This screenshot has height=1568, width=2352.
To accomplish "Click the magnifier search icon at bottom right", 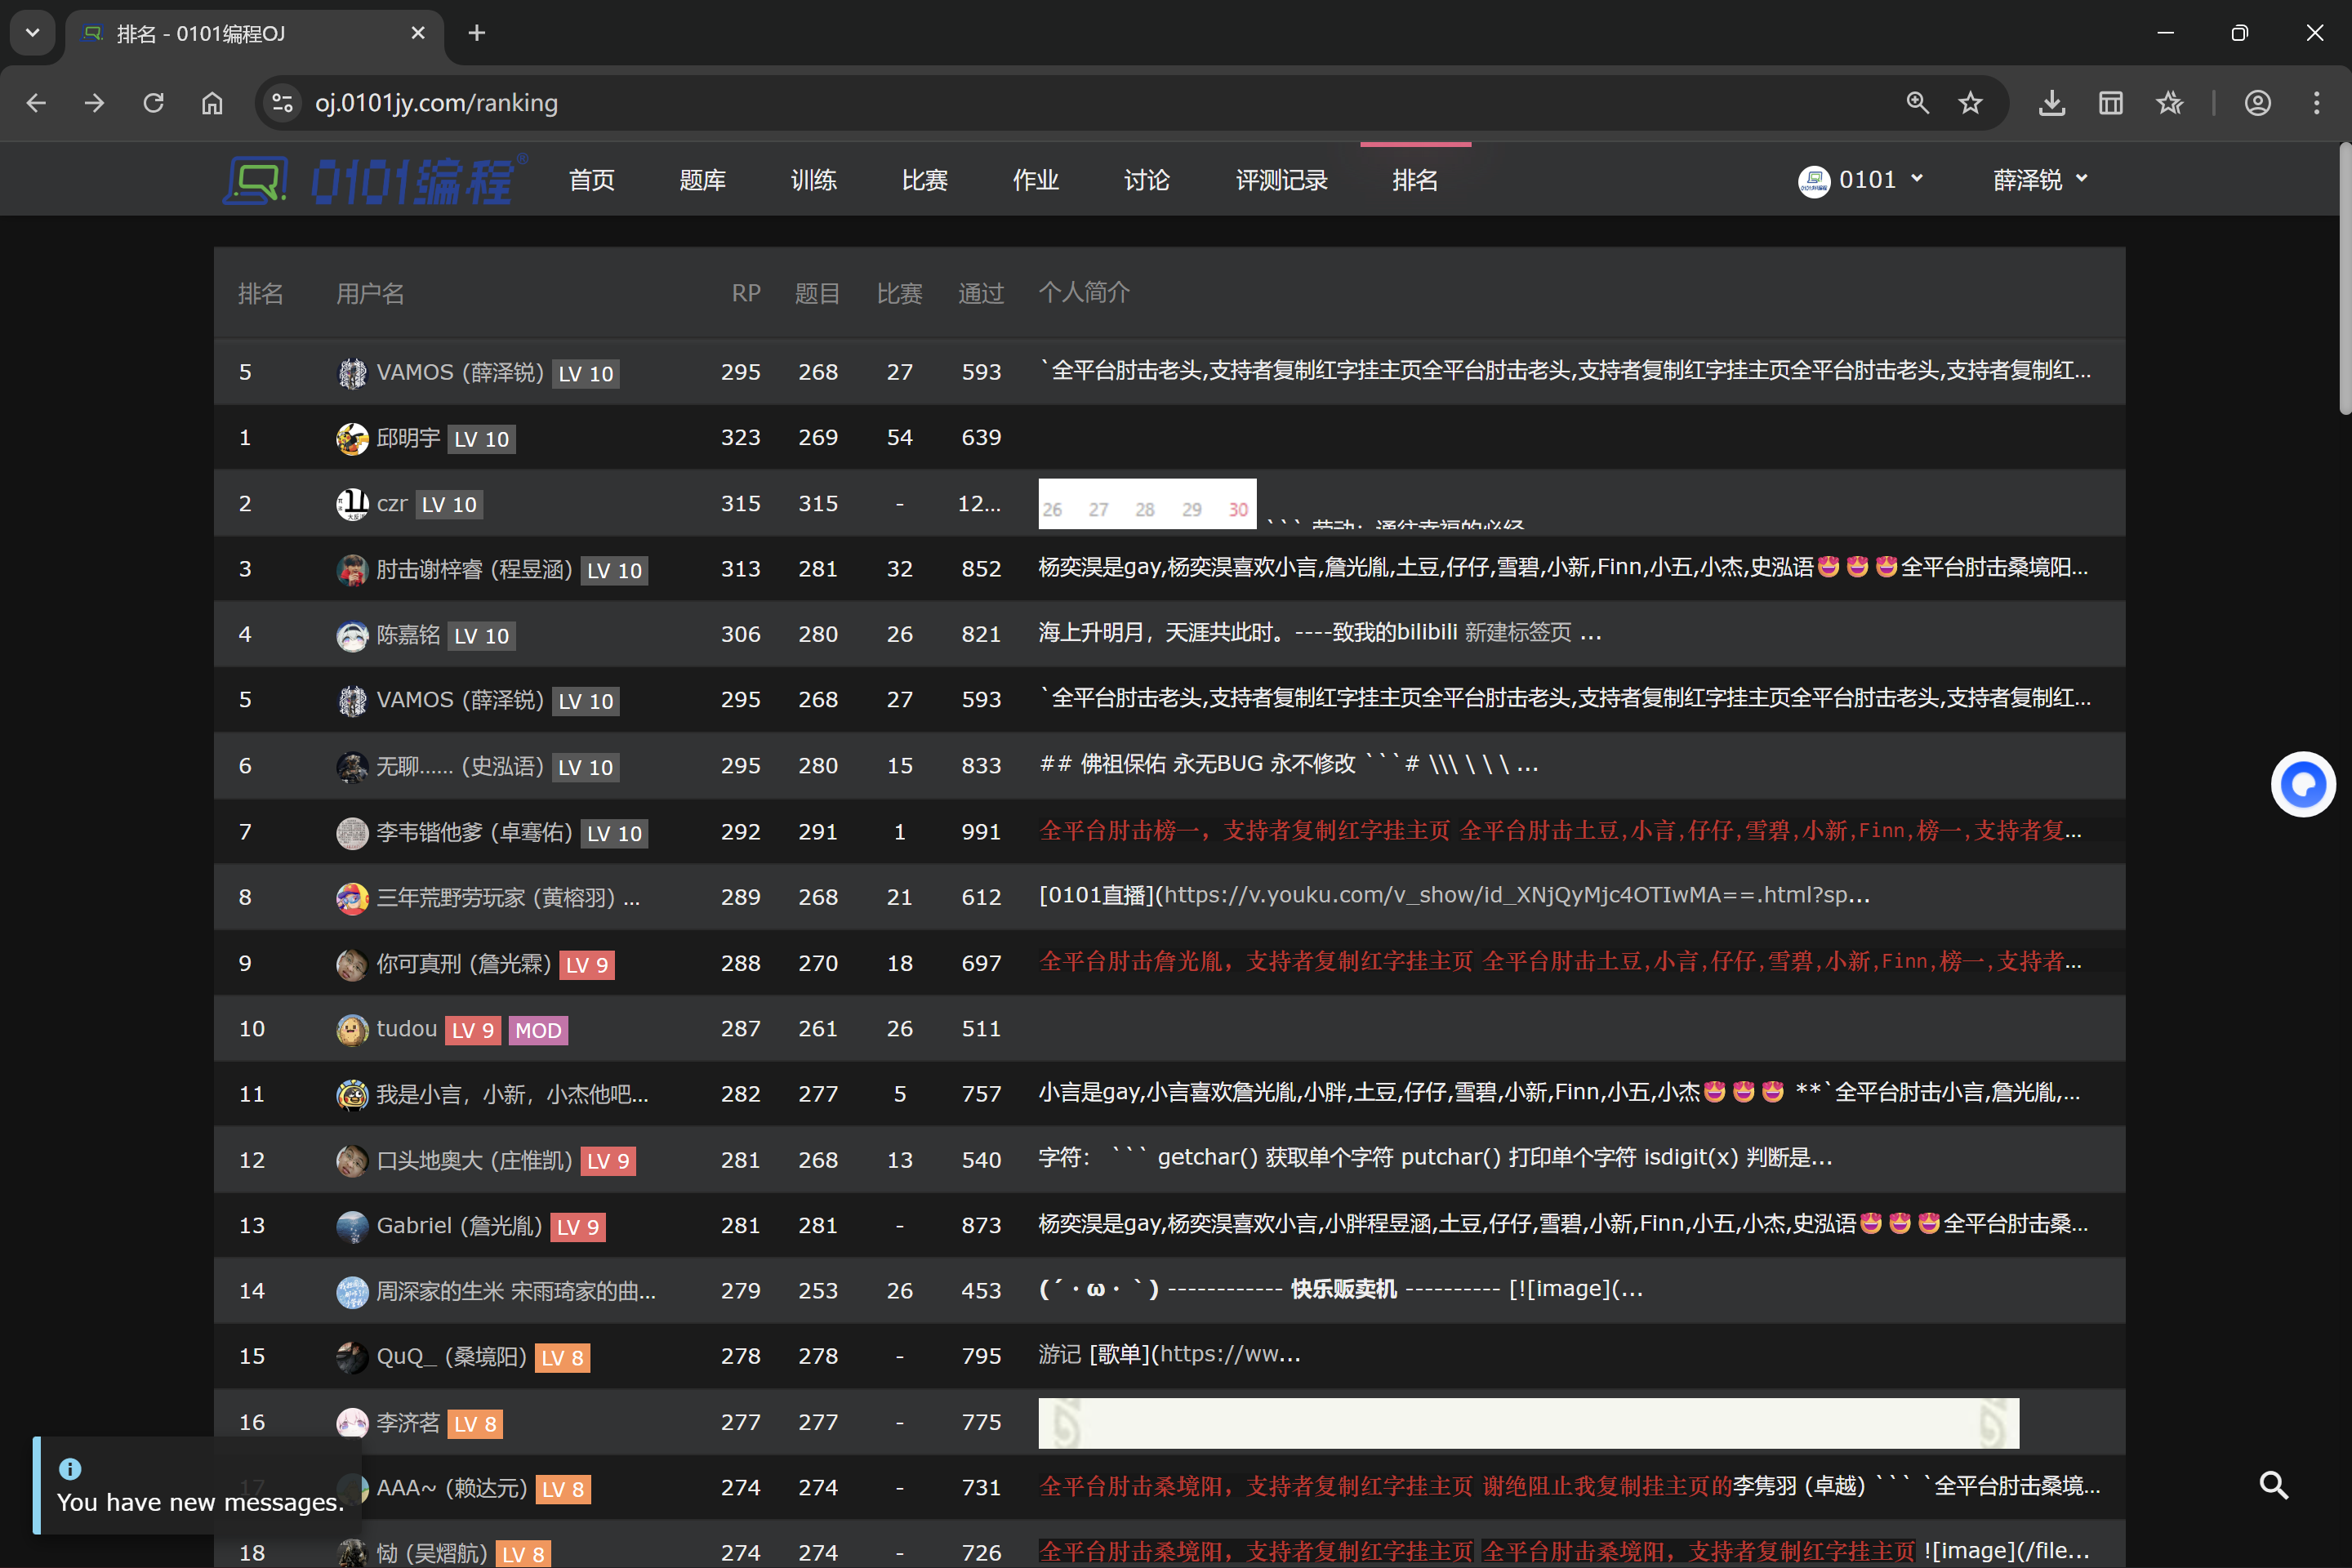I will click(x=2273, y=1485).
